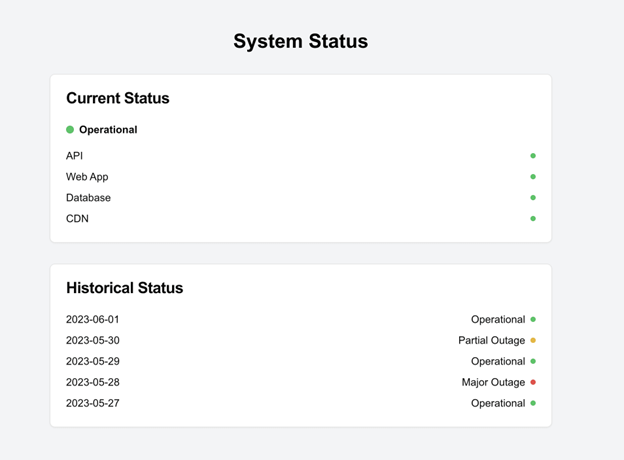This screenshot has width=624, height=460.
Task: Click the Major Outage status text
Action: point(493,382)
